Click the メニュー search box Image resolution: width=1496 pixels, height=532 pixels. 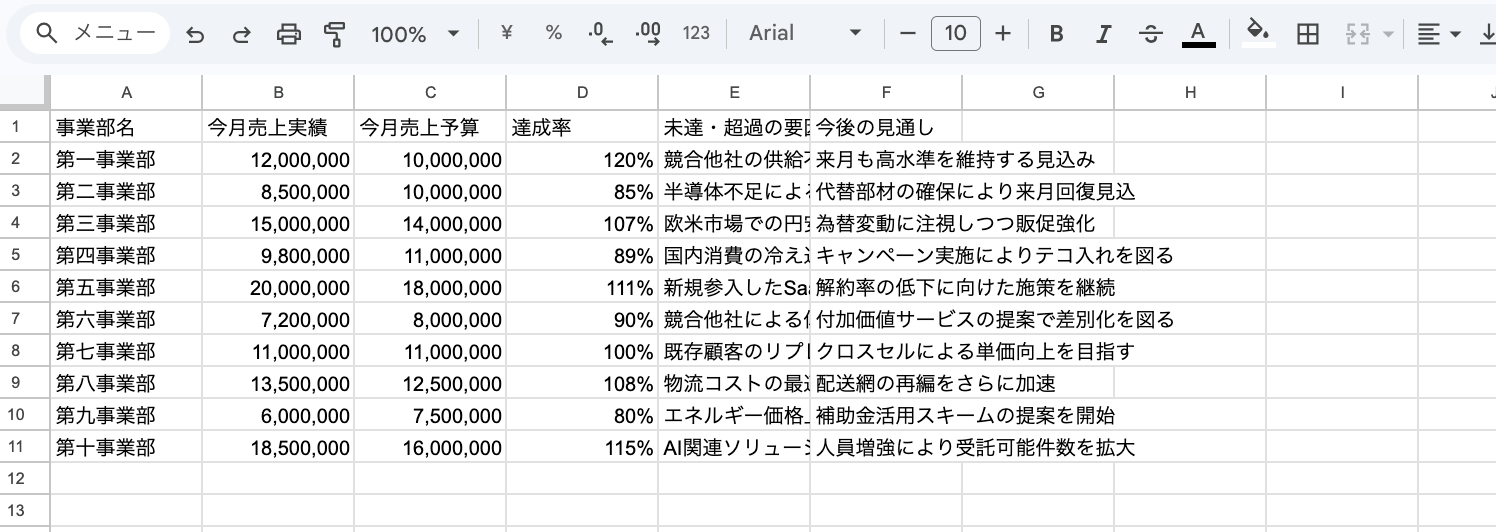click(x=96, y=33)
